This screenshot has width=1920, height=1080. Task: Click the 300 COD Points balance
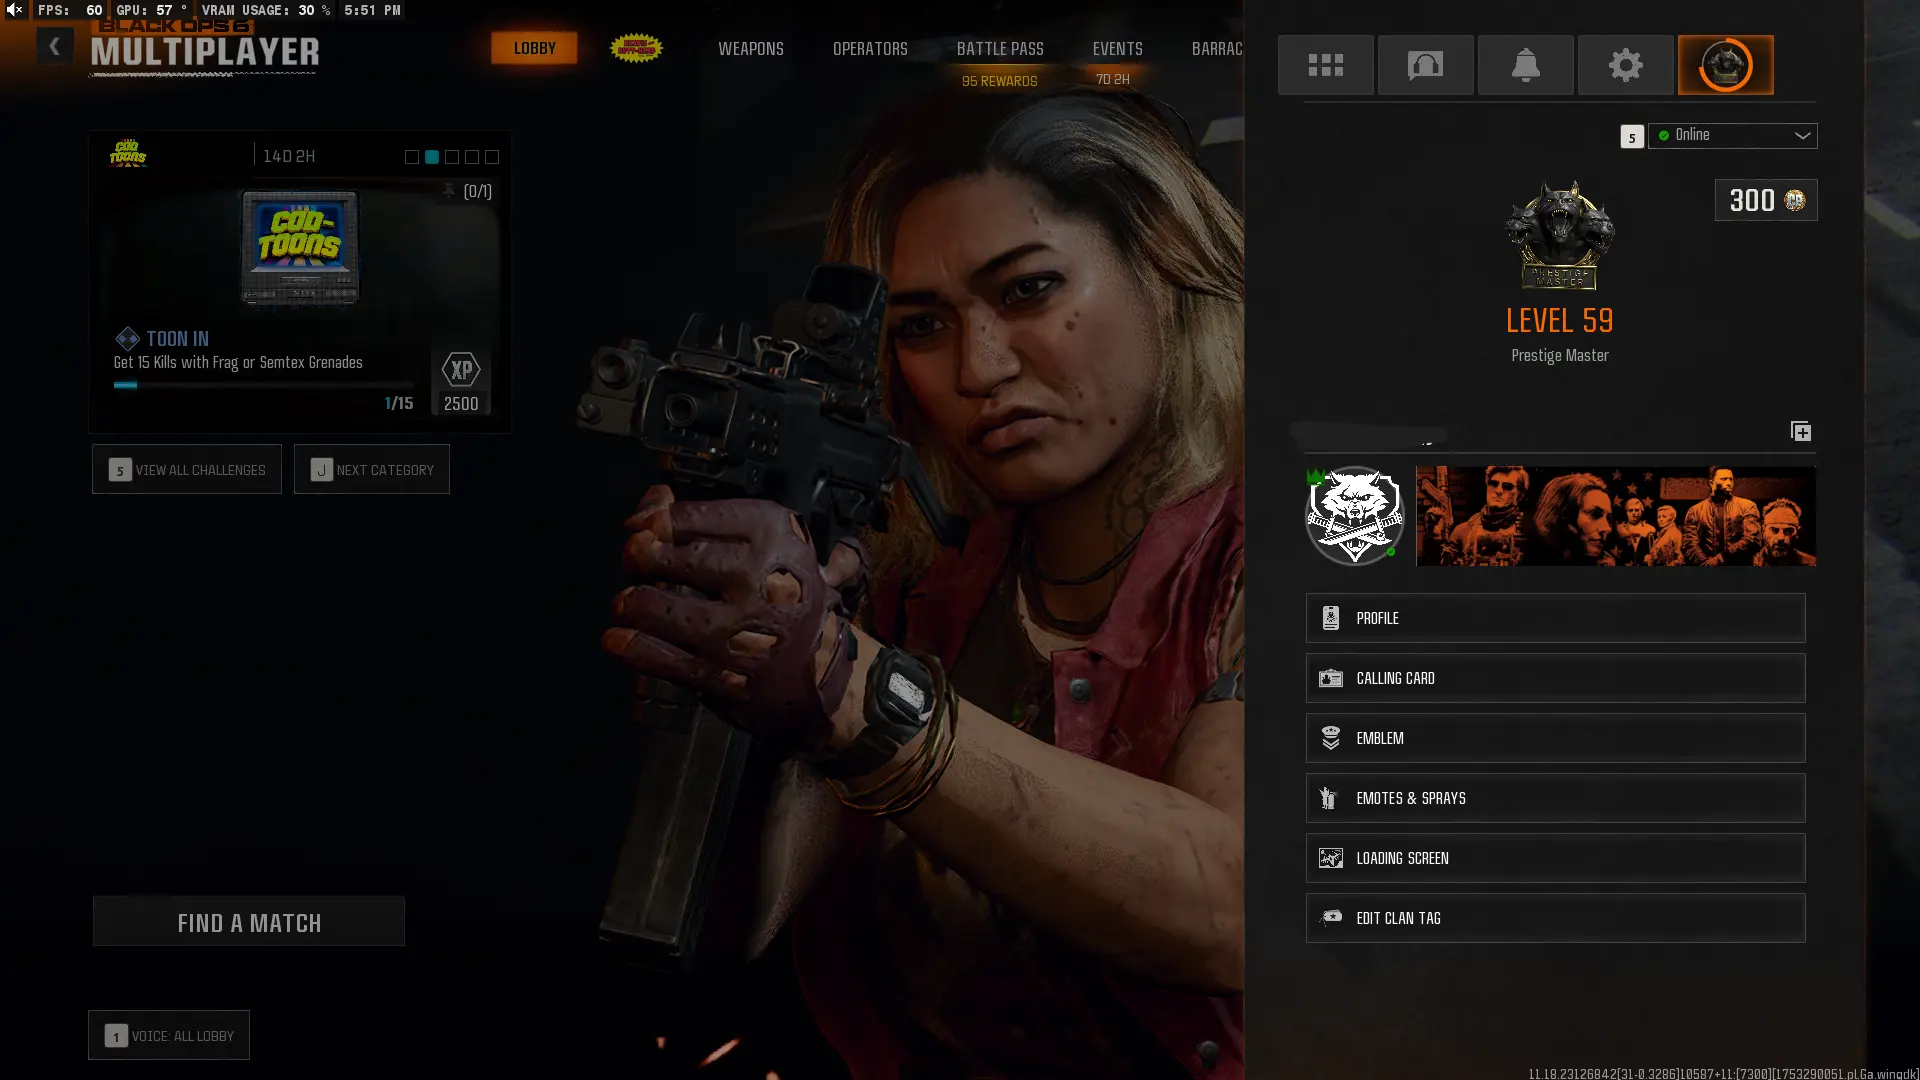coord(1765,200)
